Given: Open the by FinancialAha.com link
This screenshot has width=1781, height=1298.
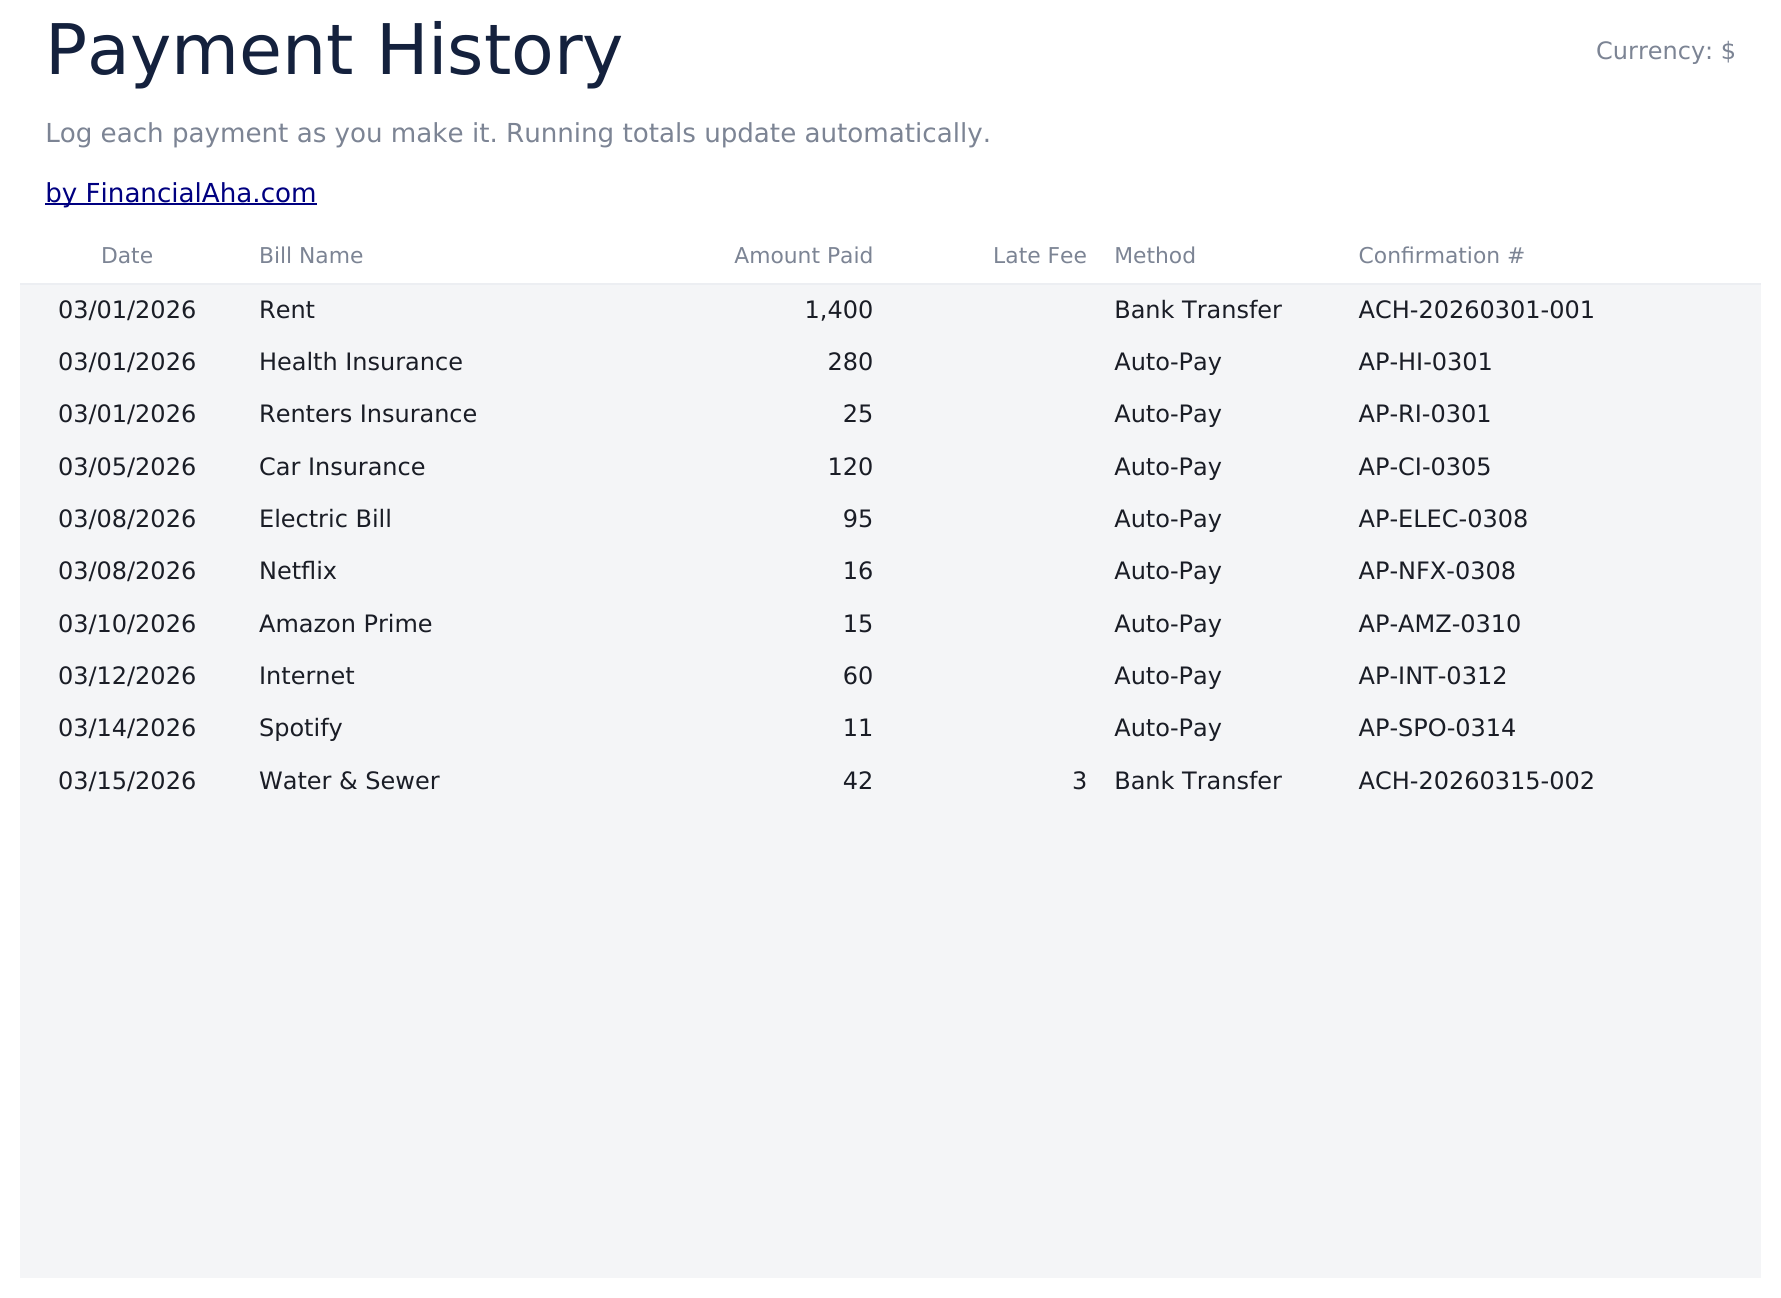Looking at the screenshot, I should 181,193.
